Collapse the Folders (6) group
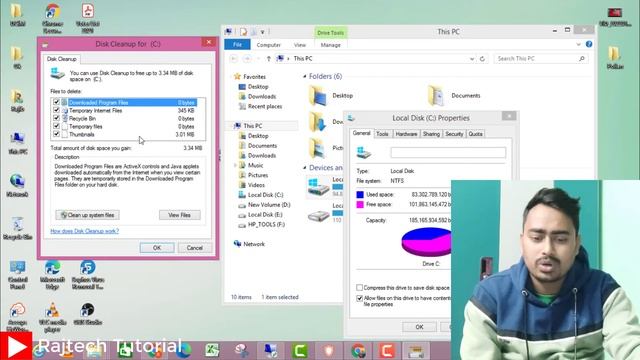This screenshot has width=640, height=360. pos(304,76)
